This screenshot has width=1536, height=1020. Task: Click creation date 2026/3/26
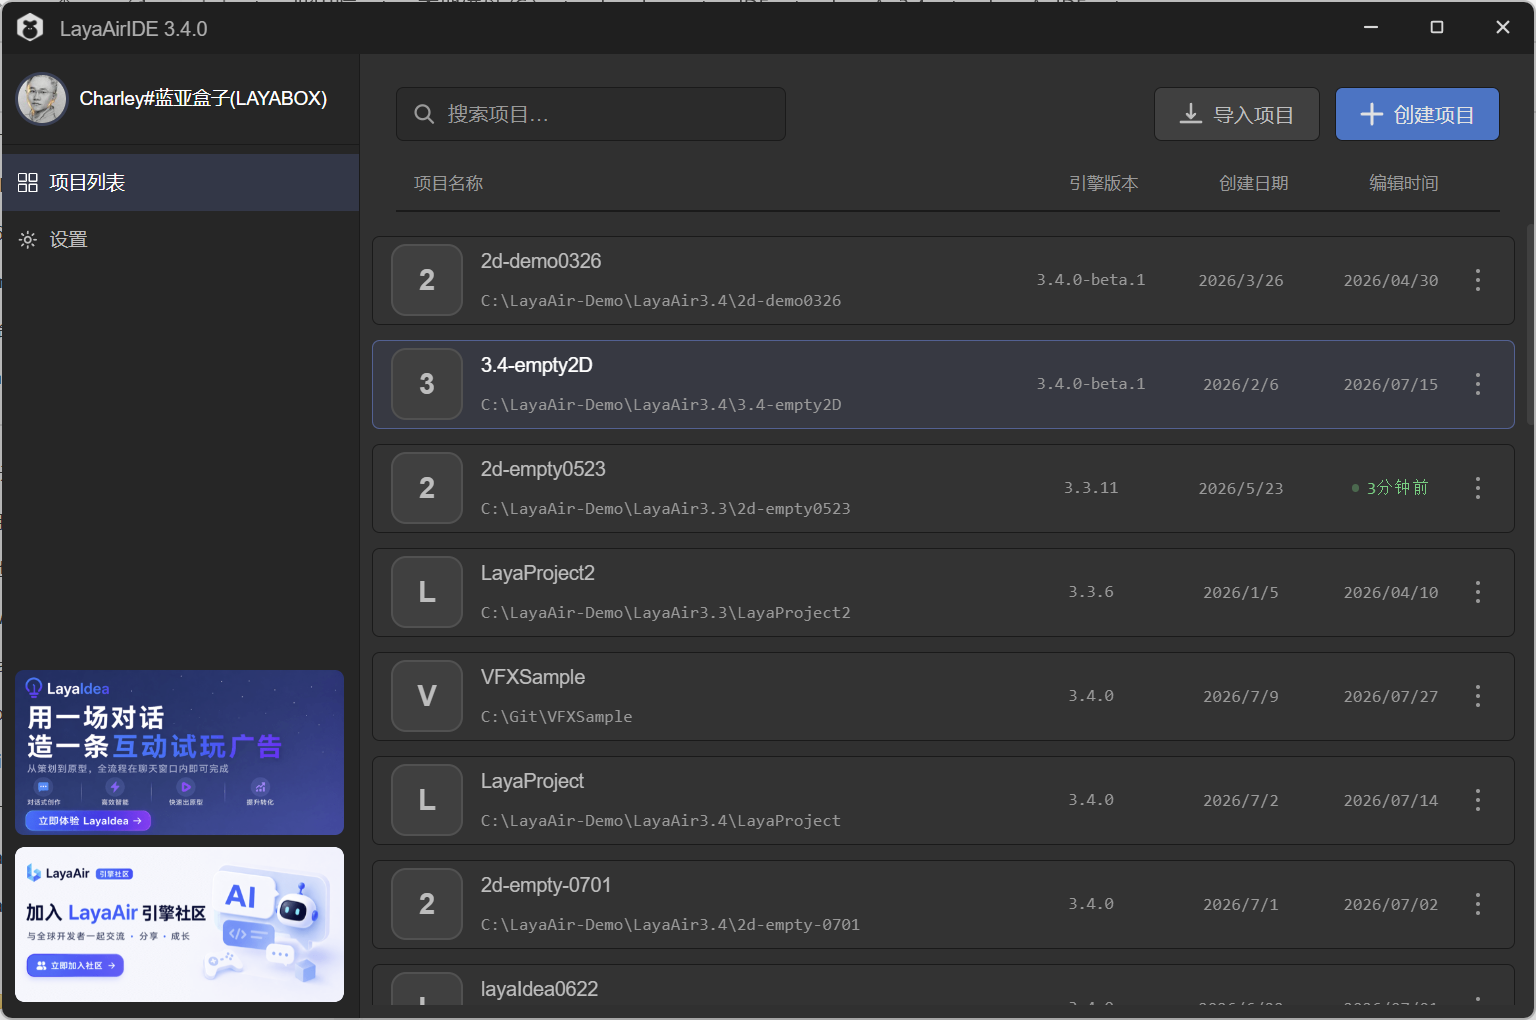(x=1241, y=281)
